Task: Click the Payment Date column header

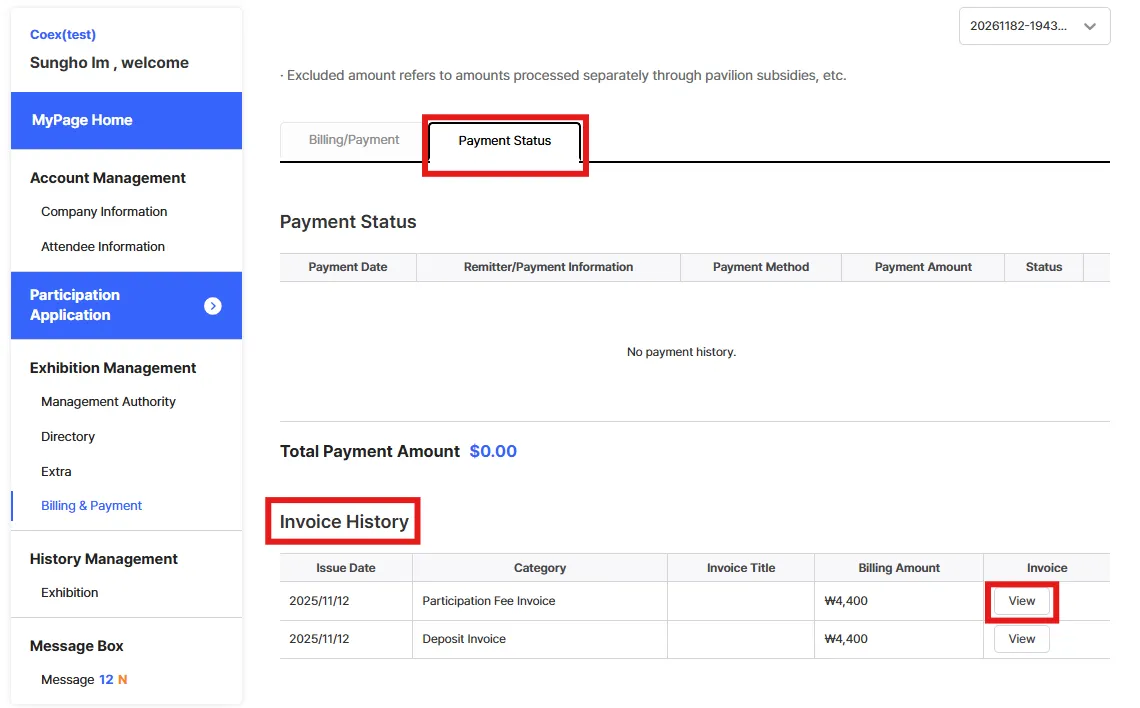Action: 347,267
